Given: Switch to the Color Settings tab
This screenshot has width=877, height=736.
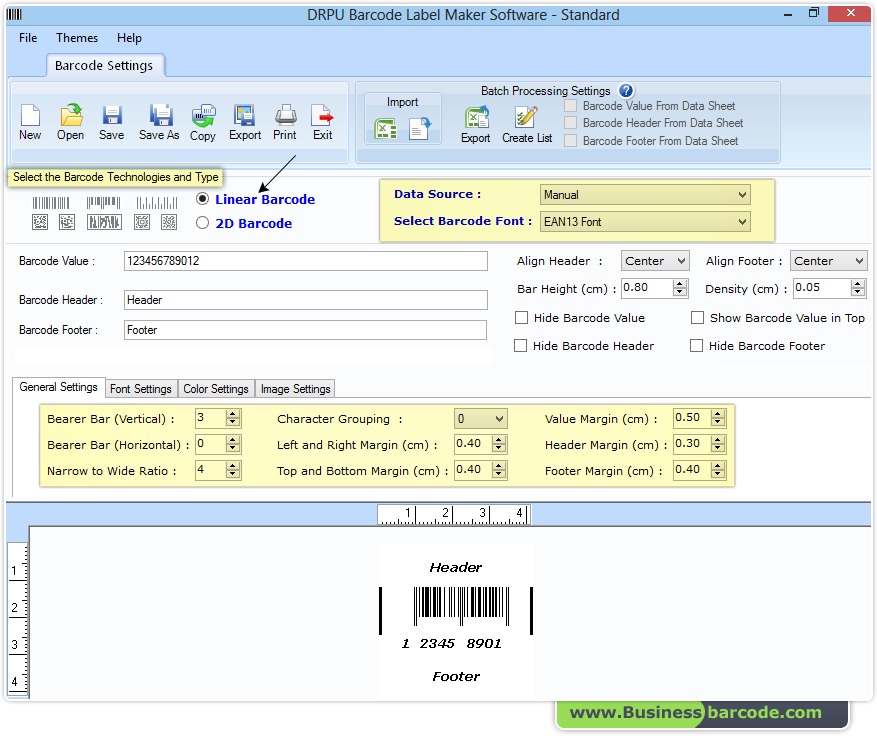Looking at the screenshot, I should tap(216, 389).
